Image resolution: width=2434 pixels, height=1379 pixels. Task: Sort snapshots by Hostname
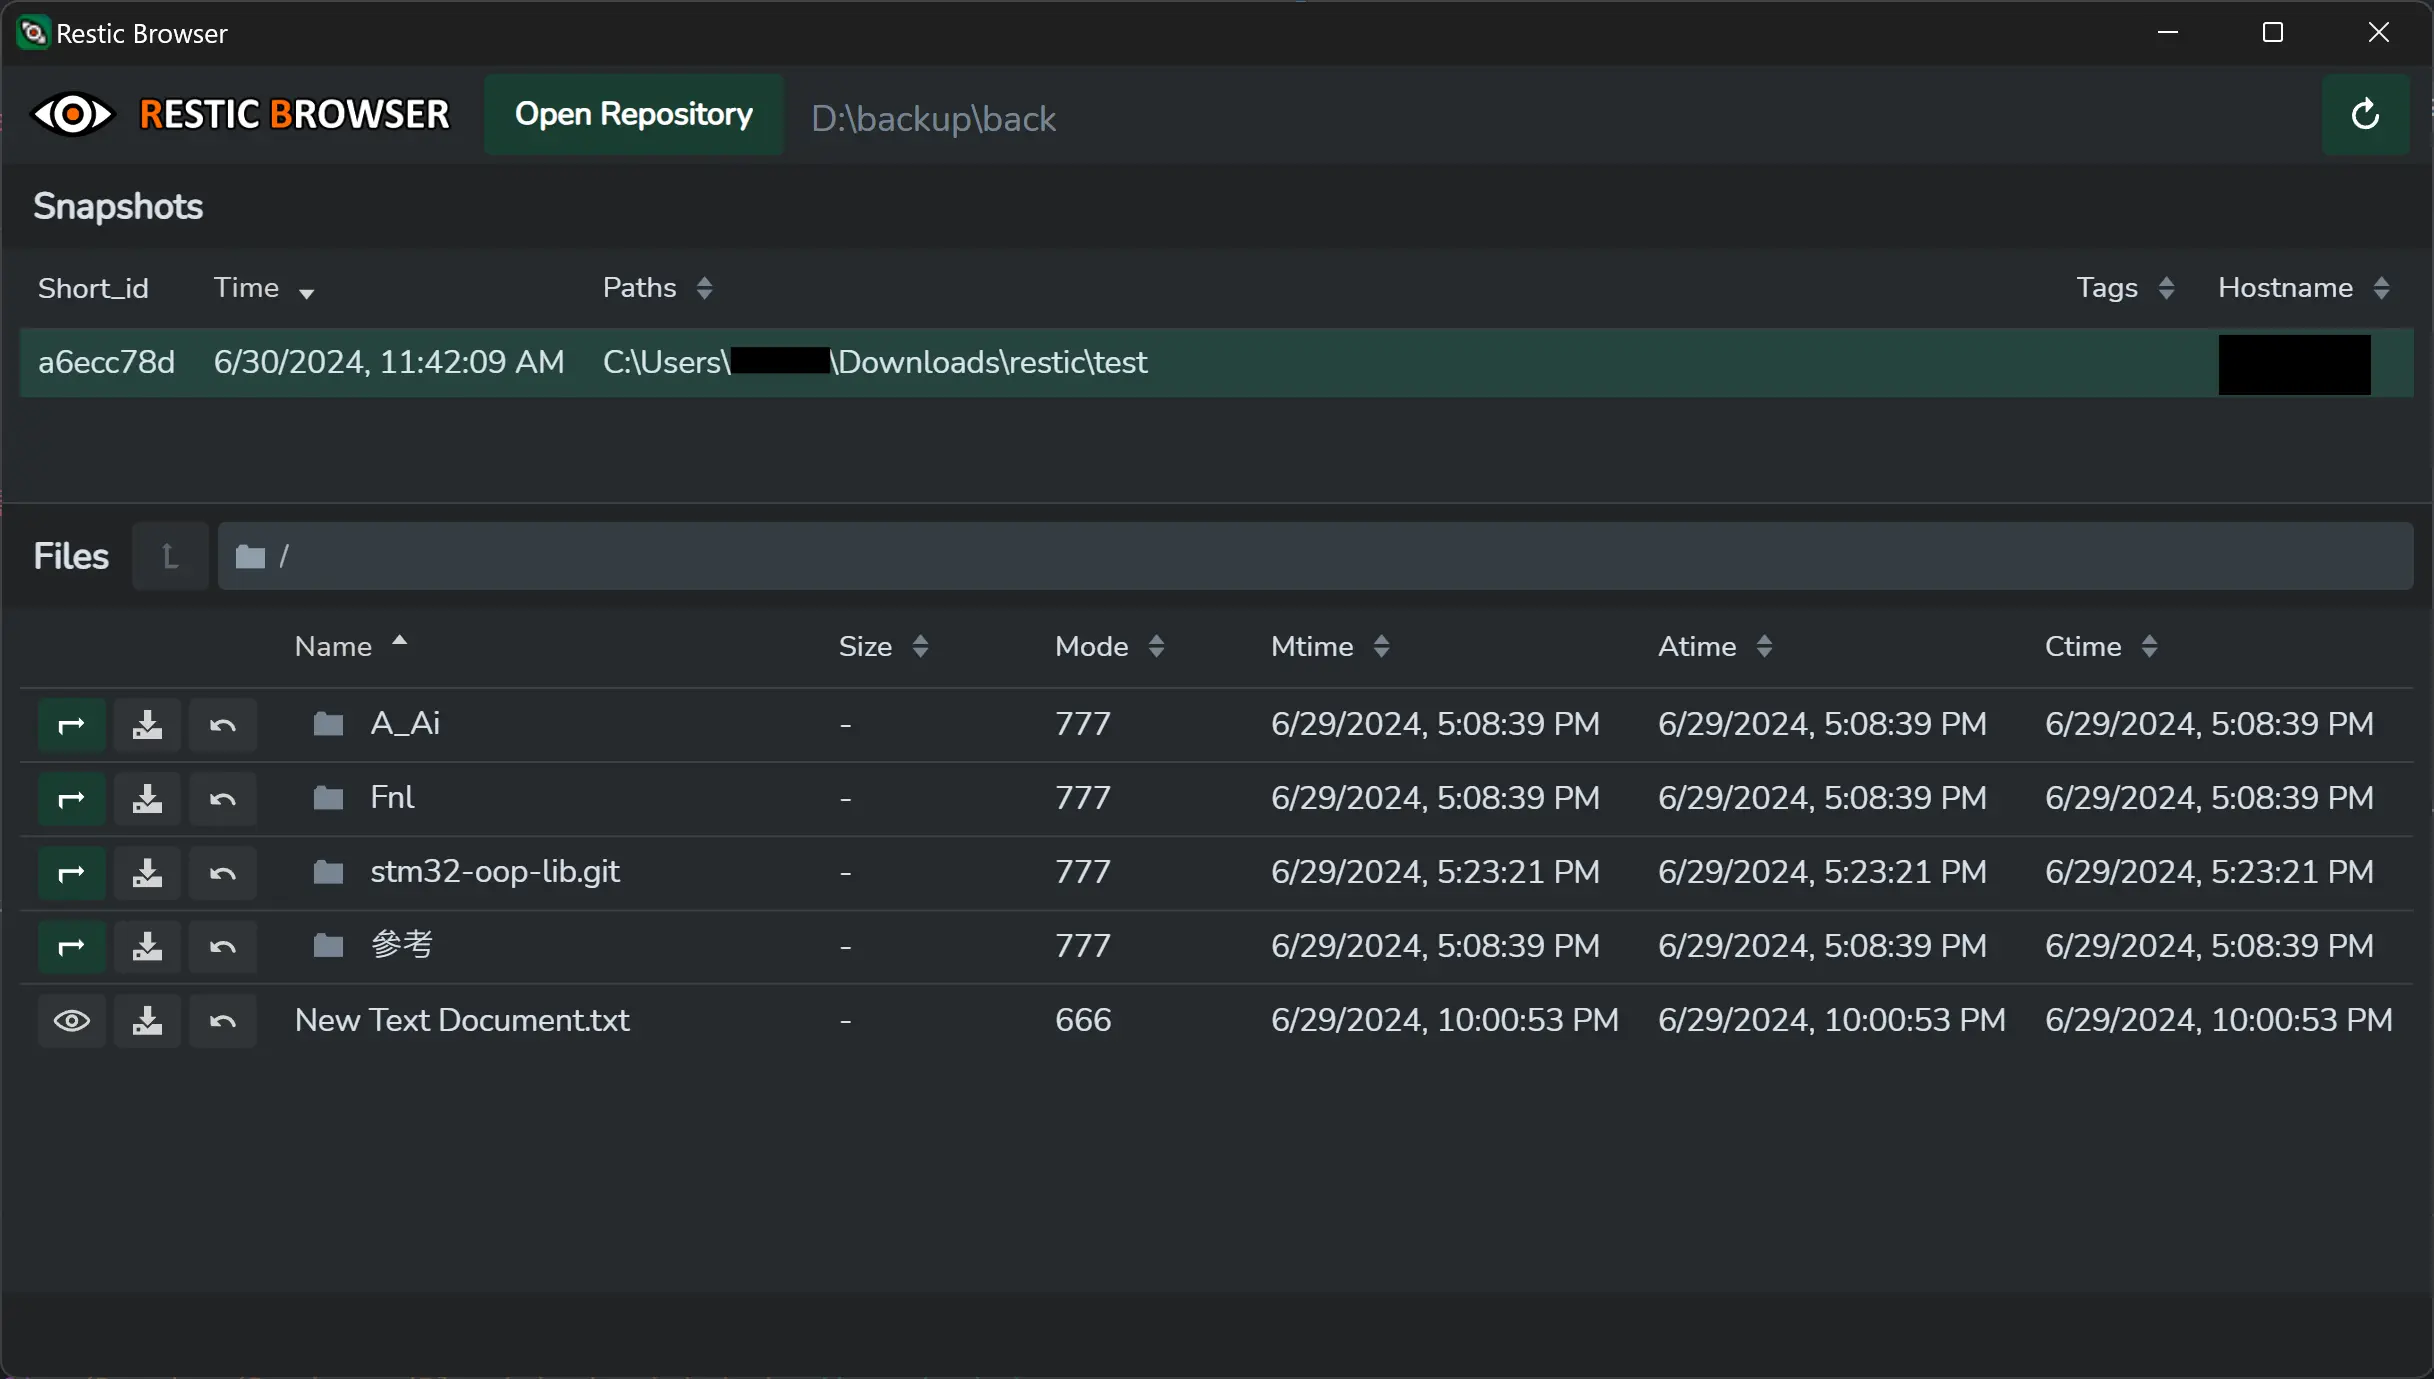coord(2304,288)
